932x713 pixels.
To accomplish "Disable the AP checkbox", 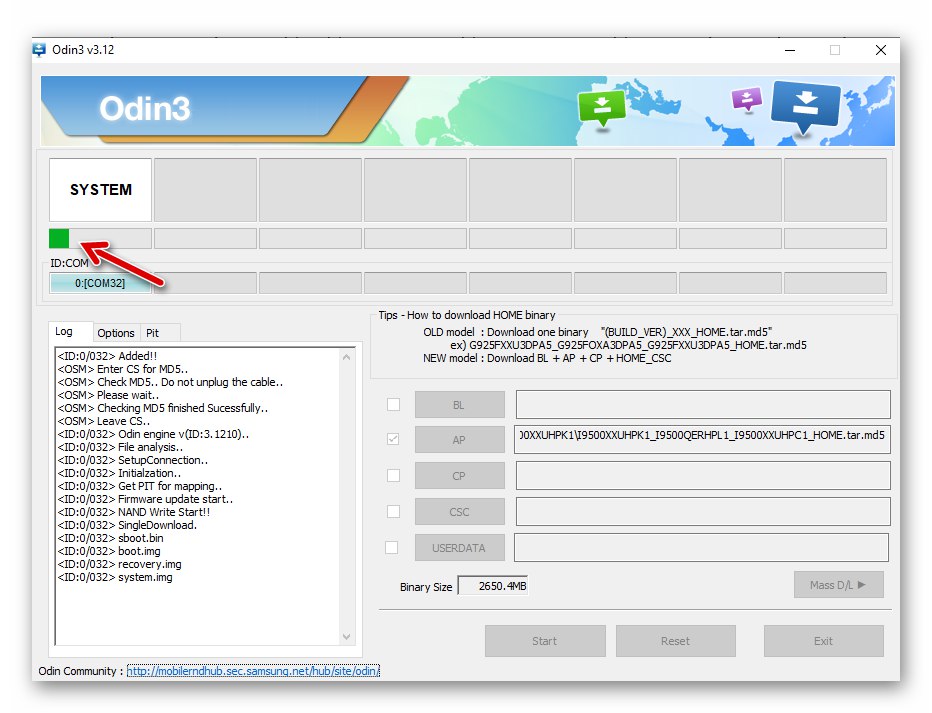I will point(393,439).
